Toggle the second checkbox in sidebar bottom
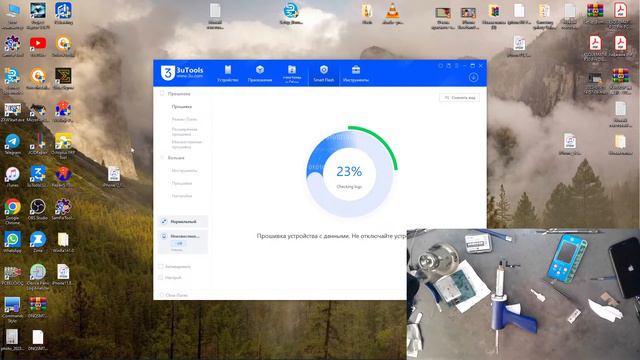The width and height of the screenshot is (640, 360). point(161,278)
